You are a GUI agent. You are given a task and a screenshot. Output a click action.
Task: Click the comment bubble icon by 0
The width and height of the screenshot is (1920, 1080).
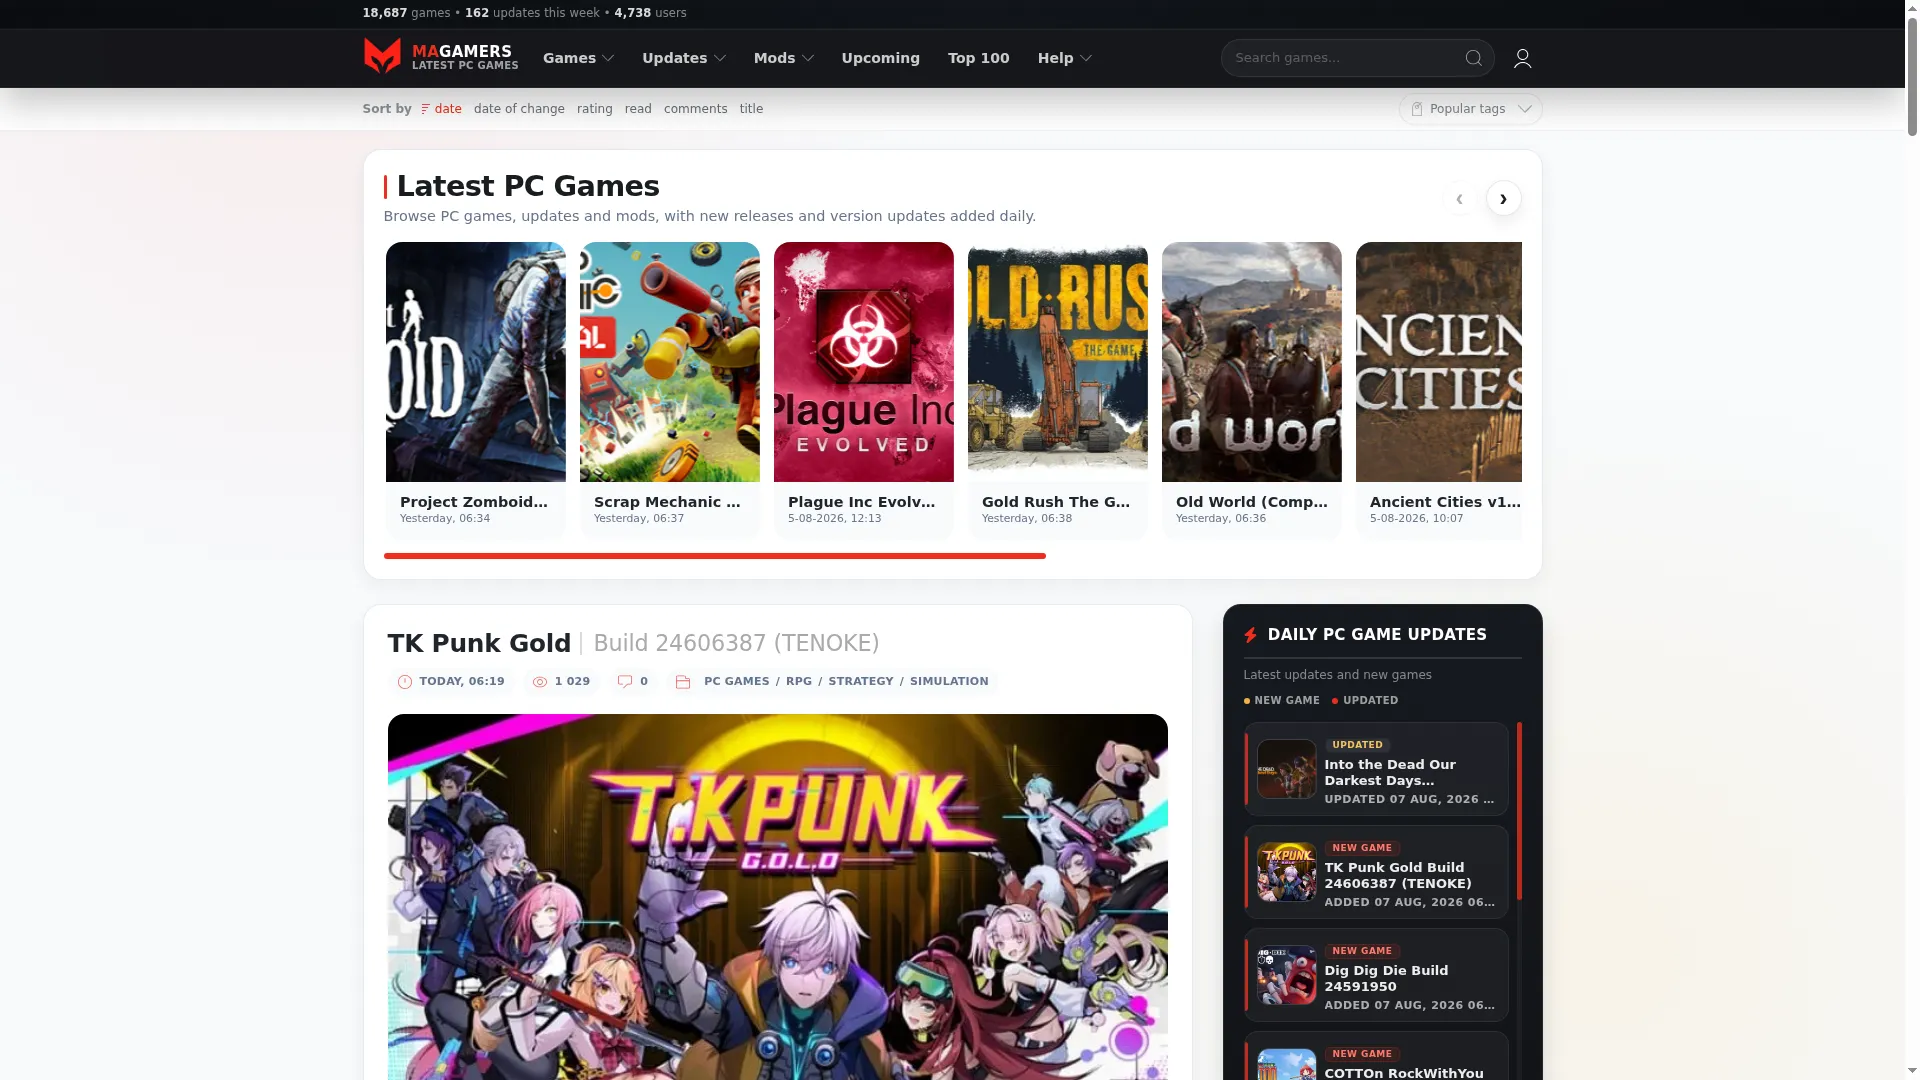pos(625,682)
